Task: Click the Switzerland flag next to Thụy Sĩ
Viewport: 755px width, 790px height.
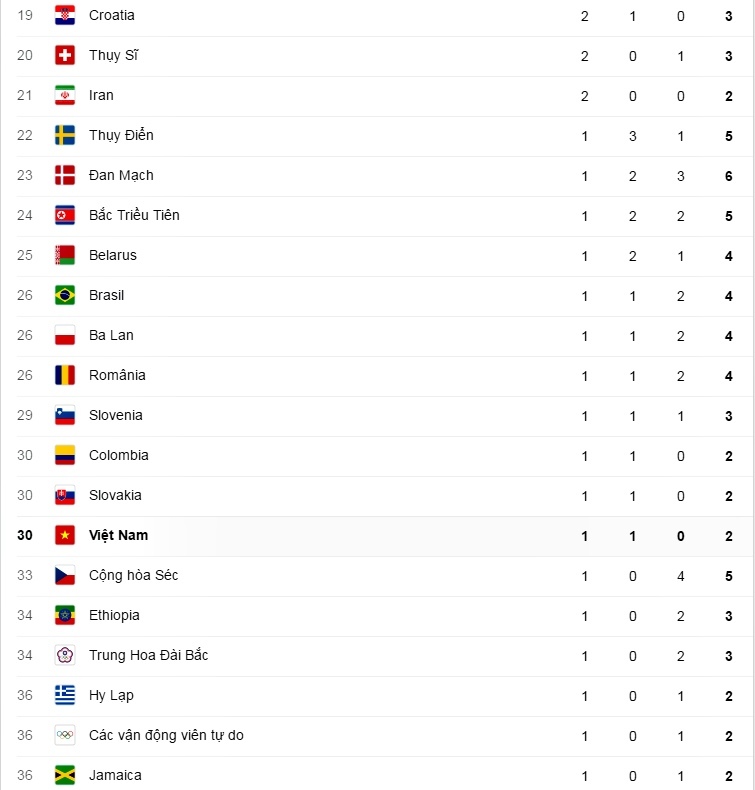Action: pos(65,55)
